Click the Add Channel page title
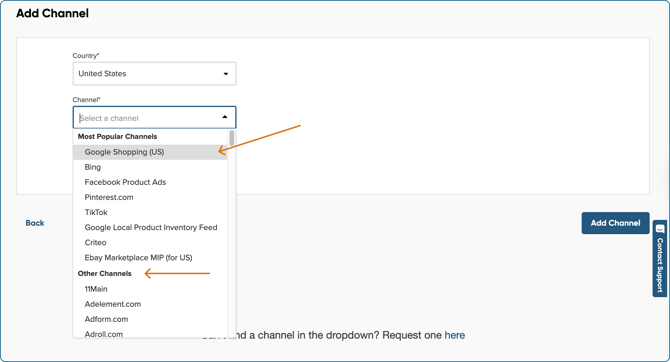The image size is (670, 362). click(53, 13)
